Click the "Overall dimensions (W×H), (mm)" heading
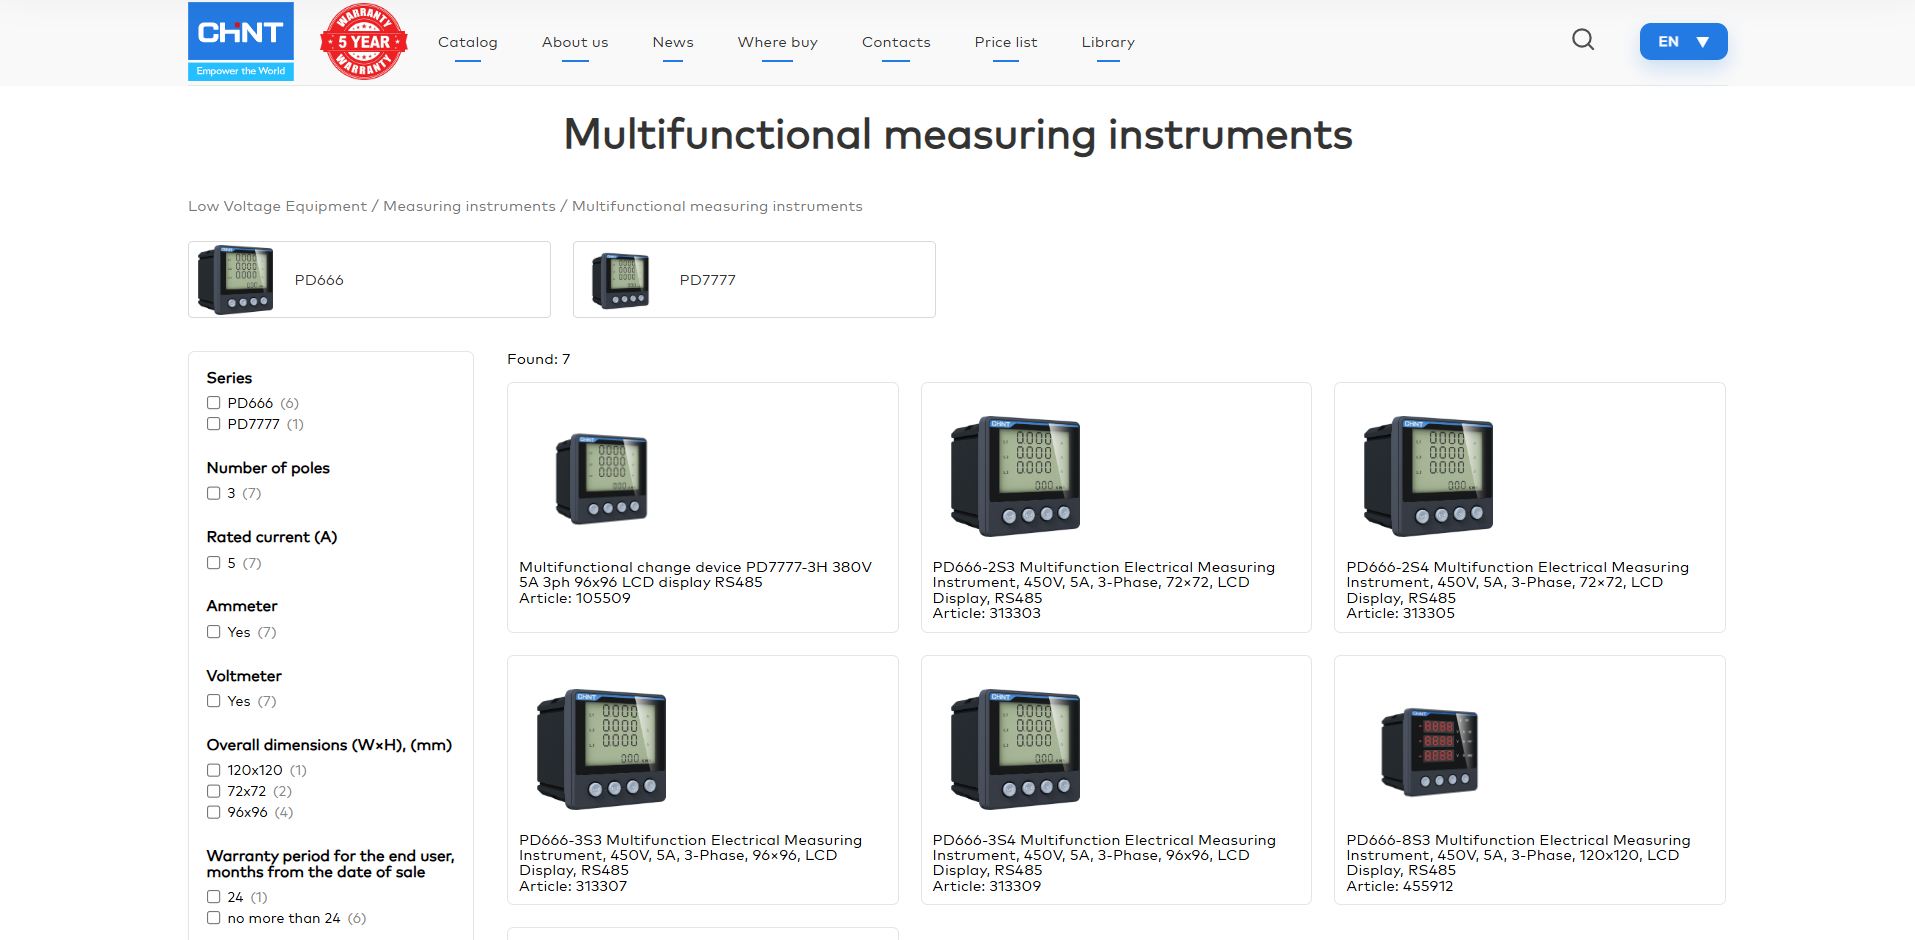 click(x=329, y=745)
